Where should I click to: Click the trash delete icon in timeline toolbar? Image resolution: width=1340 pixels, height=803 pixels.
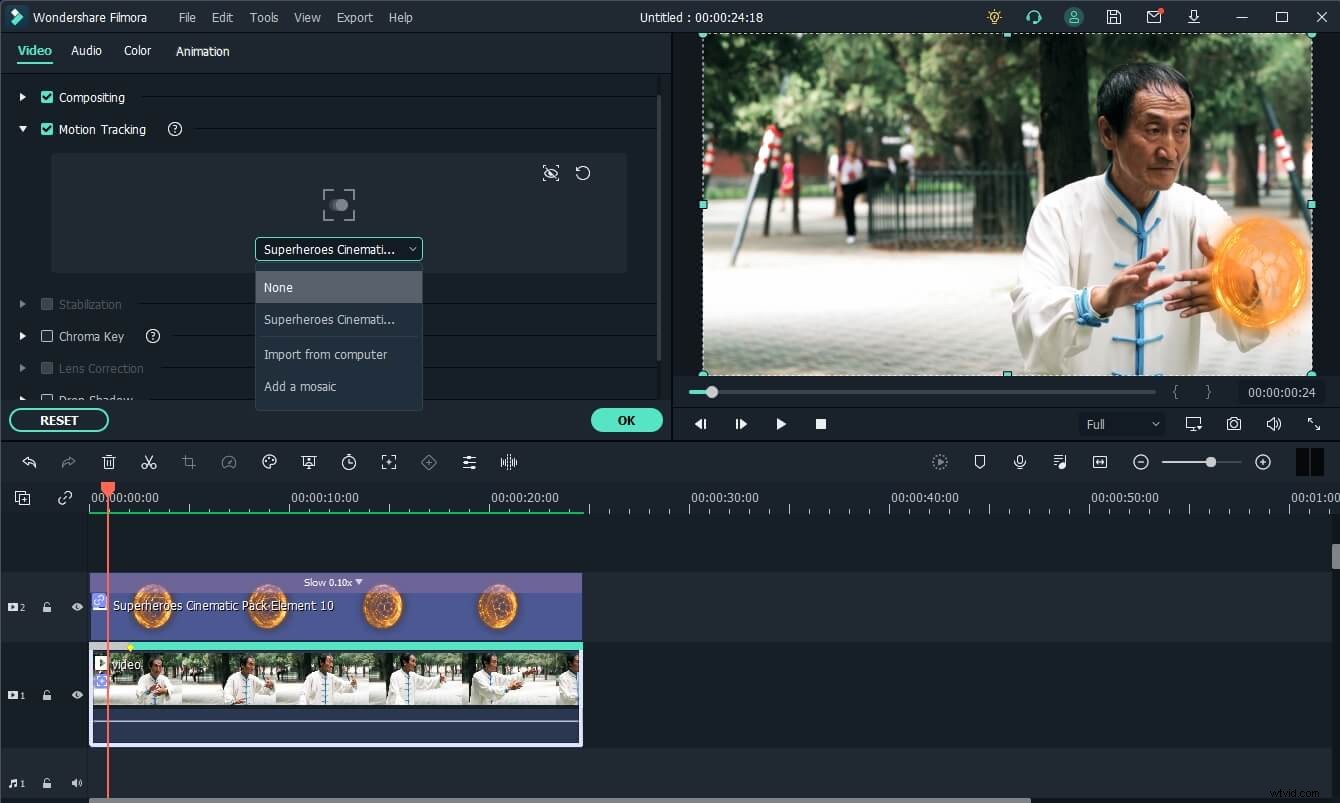(x=109, y=462)
